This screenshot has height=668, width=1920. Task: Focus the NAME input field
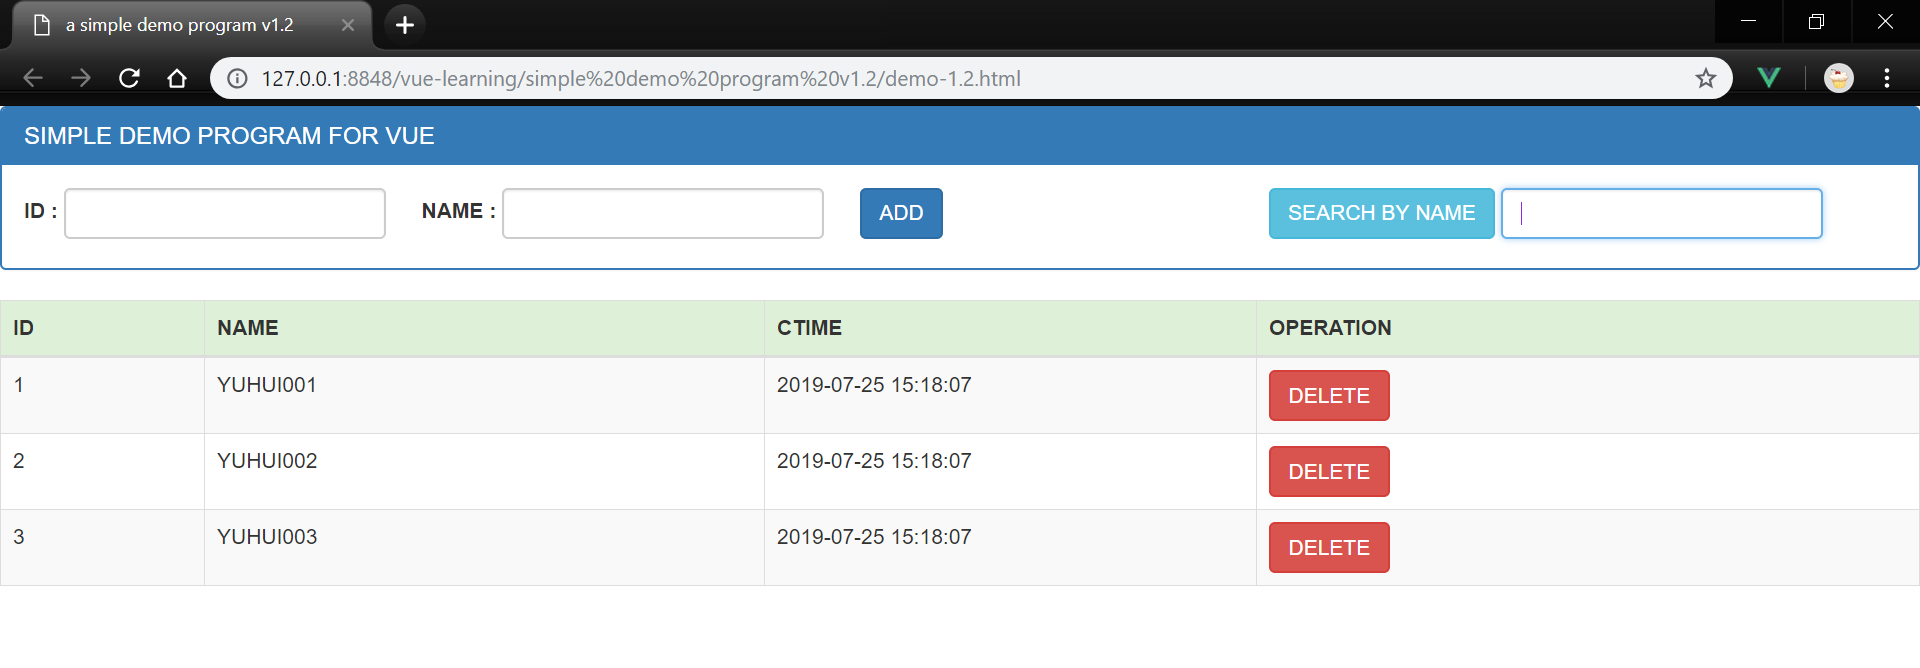point(662,213)
